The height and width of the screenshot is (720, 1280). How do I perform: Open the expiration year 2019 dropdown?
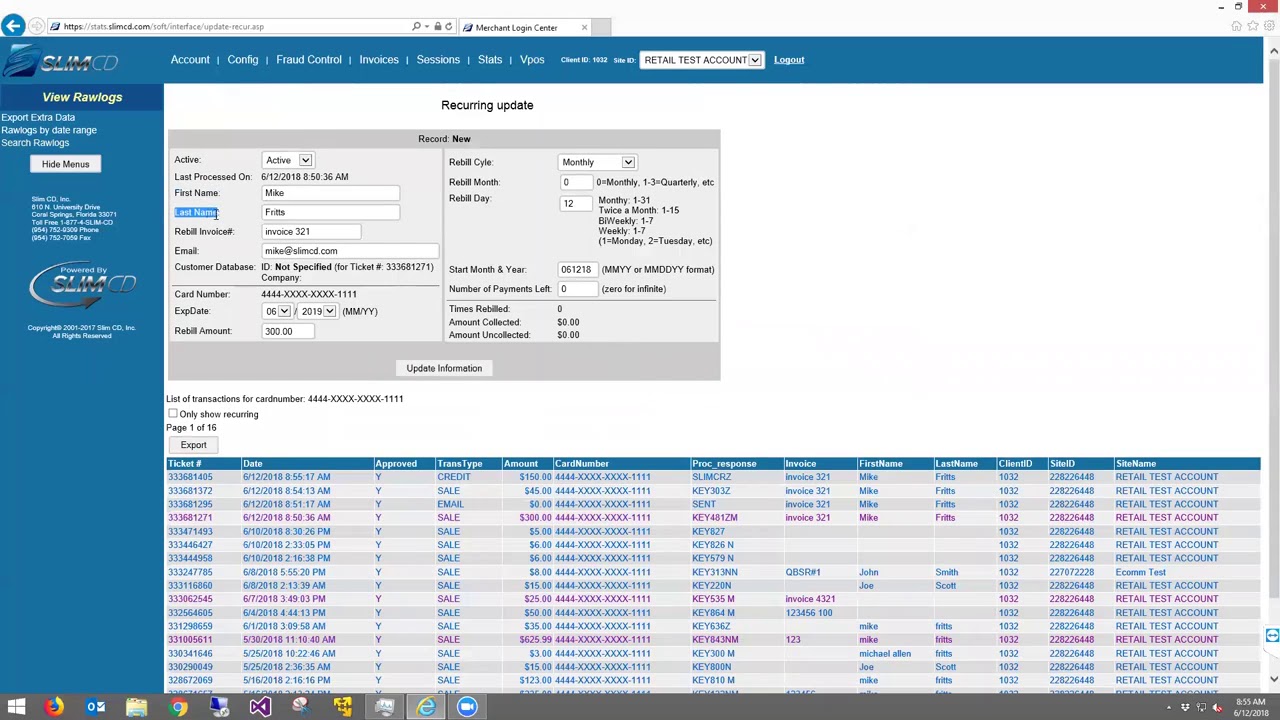318,311
